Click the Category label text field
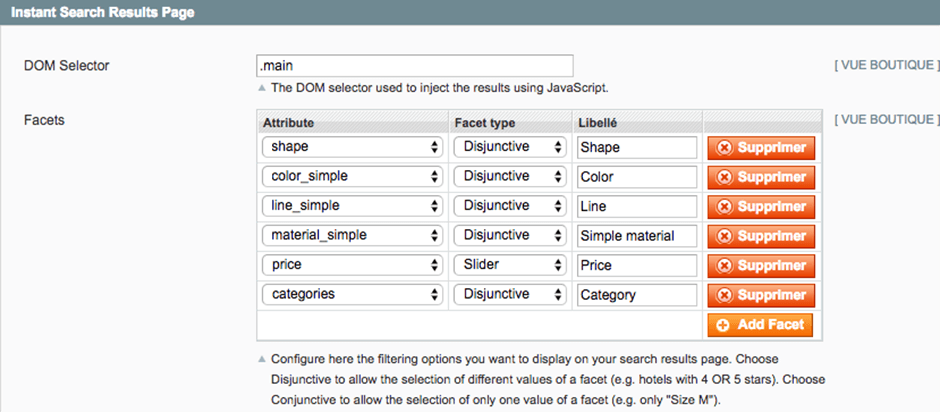The height and width of the screenshot is (412, 940). click(x=637, y=295)
